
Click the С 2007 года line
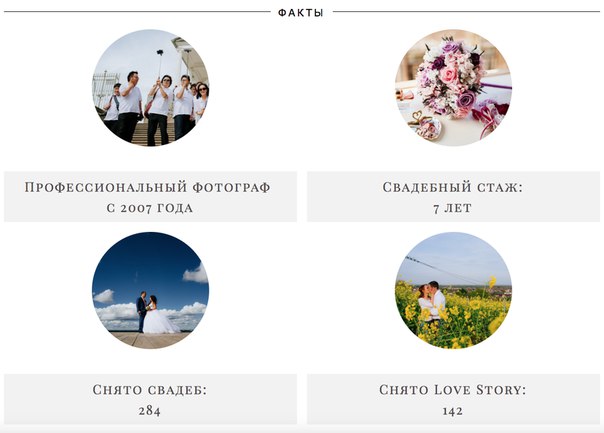pos(149,208)
